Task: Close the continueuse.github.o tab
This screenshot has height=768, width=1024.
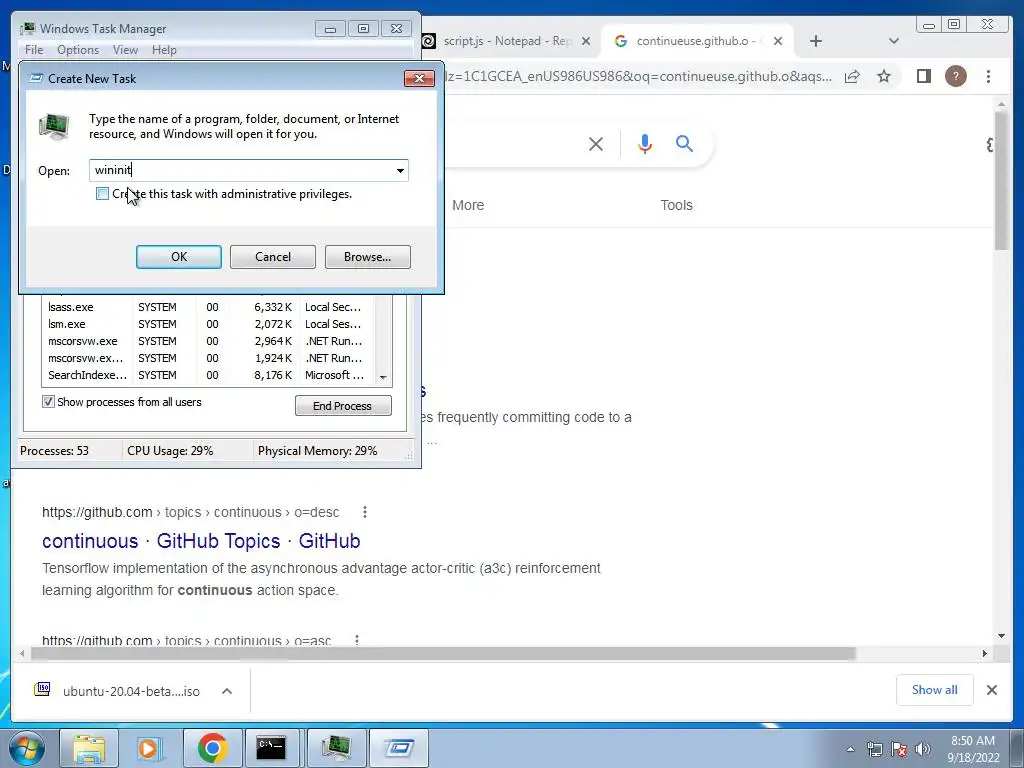Action: coord(778,41)
